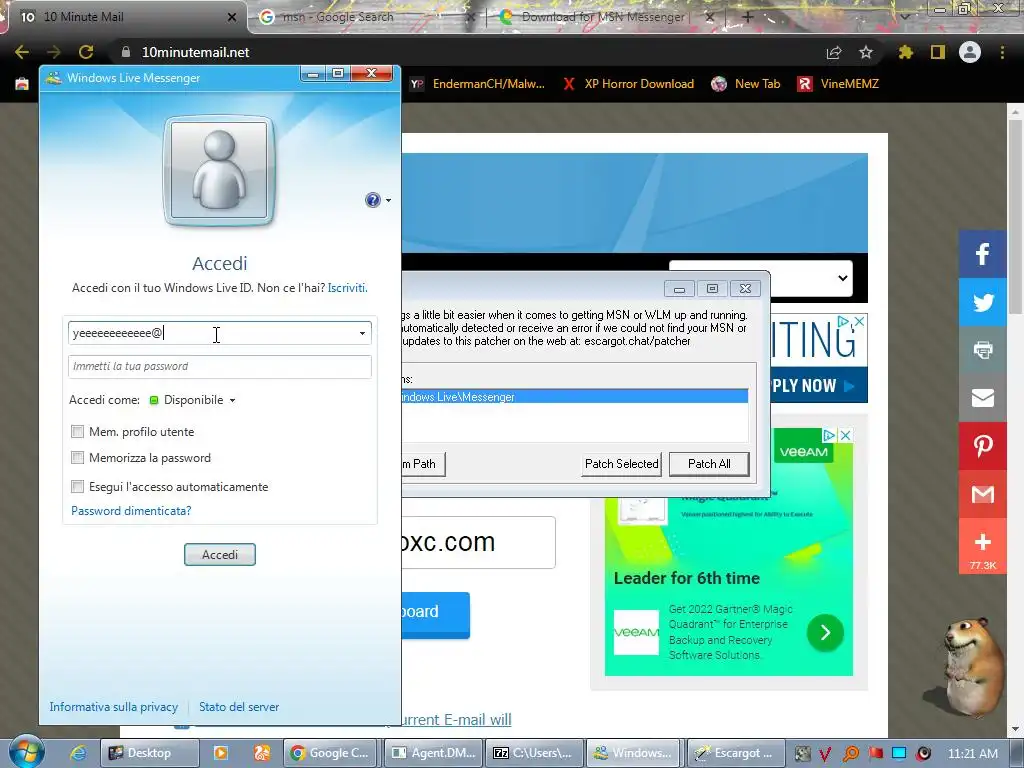Image resolution: width=1024 pixels, height=768 pixels.
Task: Open Chrome three-dot menu
Action: point(1002,52)
